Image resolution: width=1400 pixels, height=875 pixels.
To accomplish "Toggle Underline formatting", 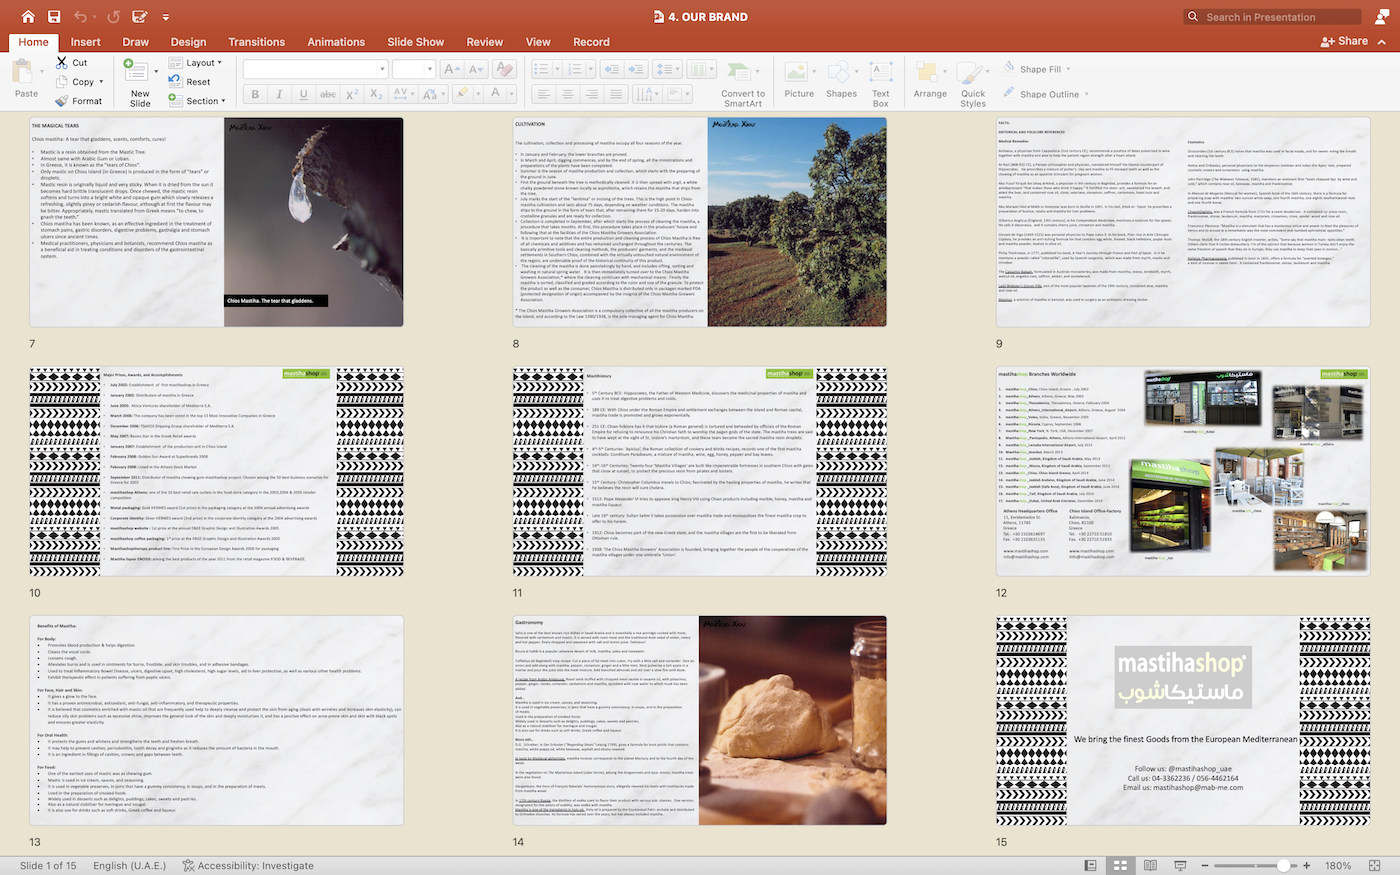I will coord(303,94).
